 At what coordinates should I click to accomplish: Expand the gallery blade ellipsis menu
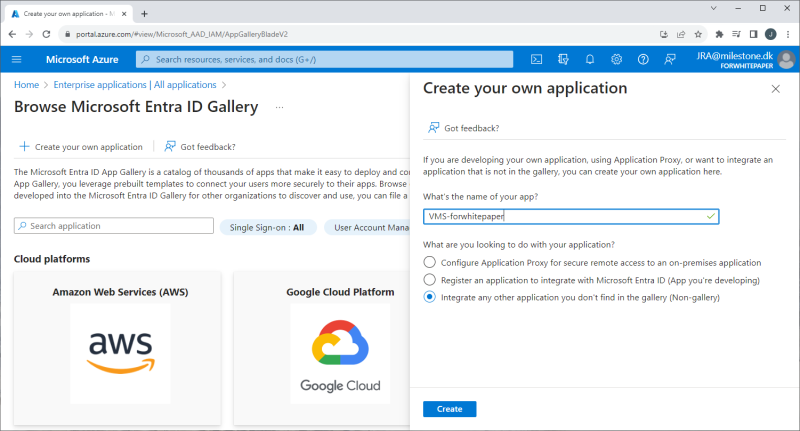pos(280,107)
